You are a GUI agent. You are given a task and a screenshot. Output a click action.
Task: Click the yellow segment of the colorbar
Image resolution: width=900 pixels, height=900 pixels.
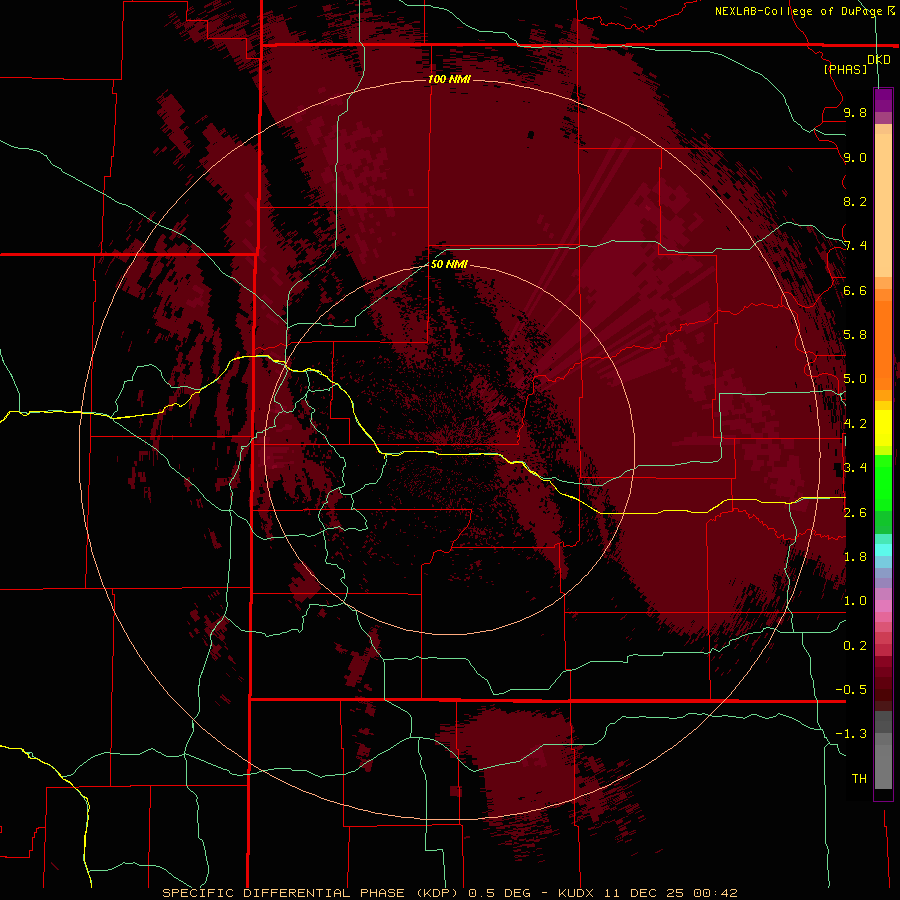[x=883, y=428]
